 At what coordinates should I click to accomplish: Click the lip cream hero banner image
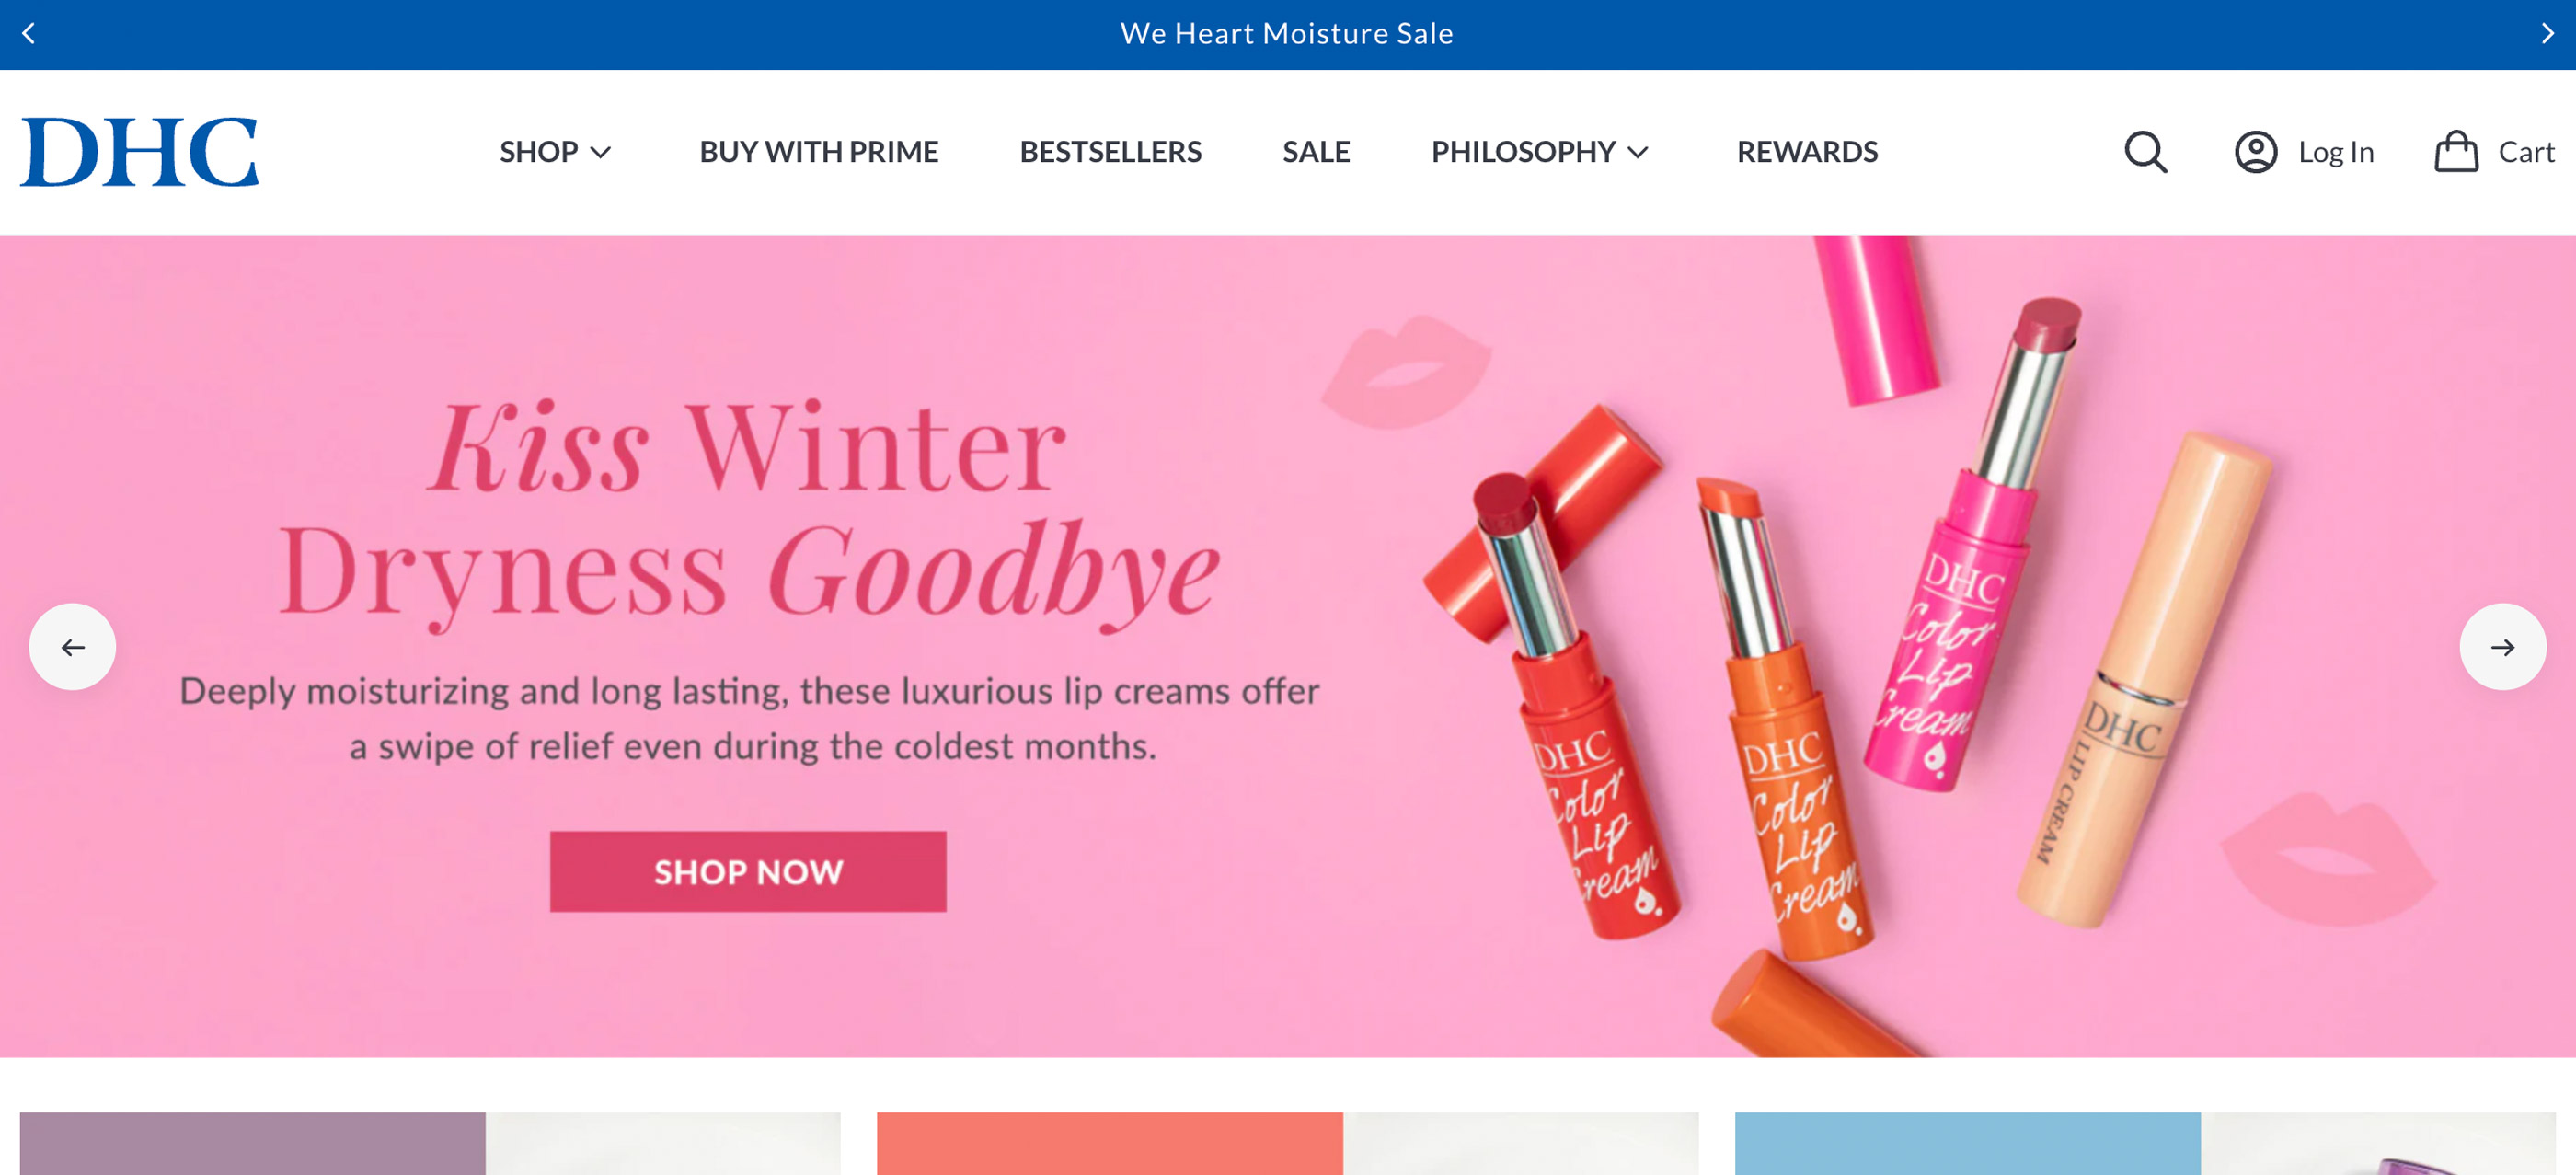(1288, 646)
